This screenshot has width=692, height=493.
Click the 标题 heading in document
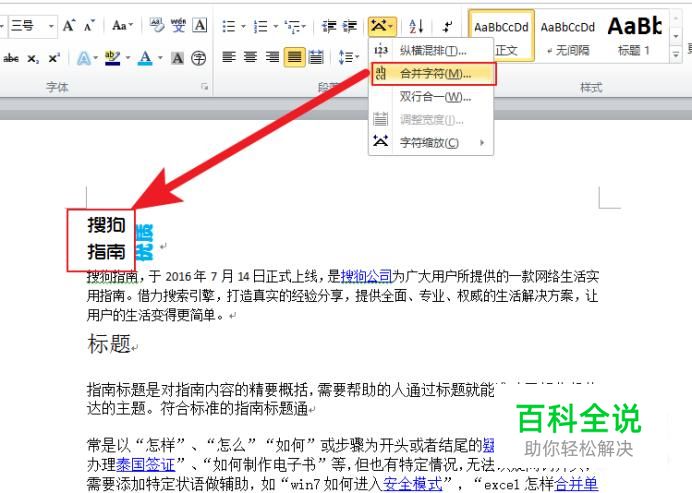click(109, 344)
